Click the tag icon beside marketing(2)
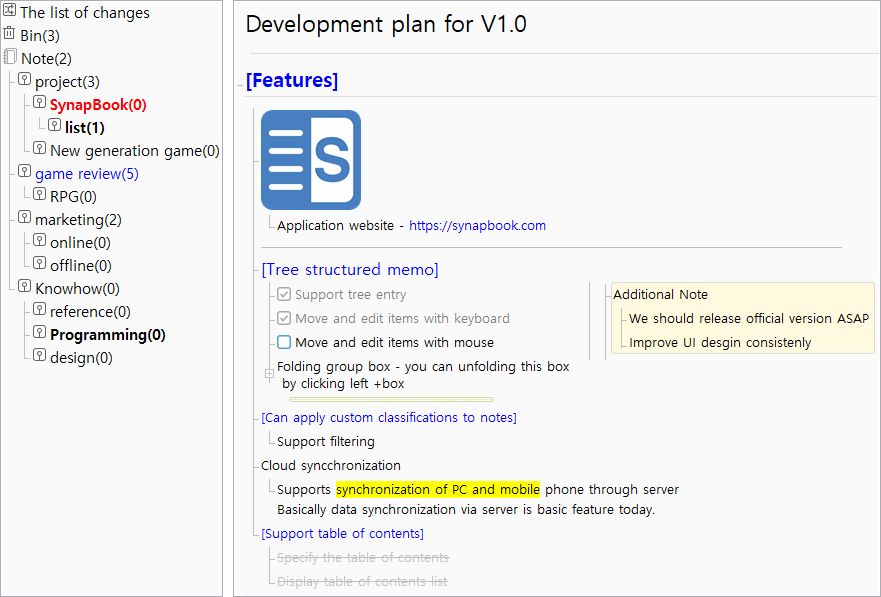This screenshot has height=597, width=881. pyautogui.click(x=24, y=217)
